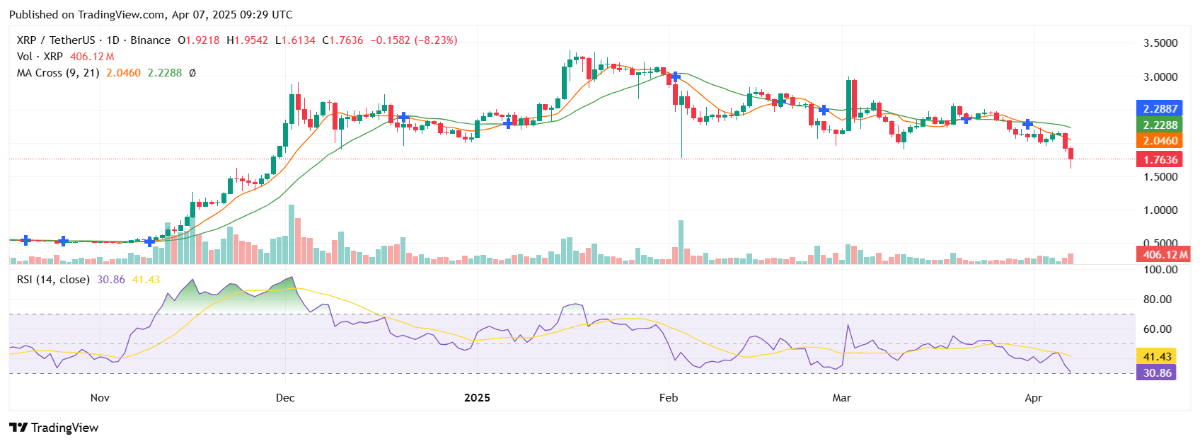Click the red 406.12 M volume label
Screen dimensions: 1200x444
[x=1161, y=256]
